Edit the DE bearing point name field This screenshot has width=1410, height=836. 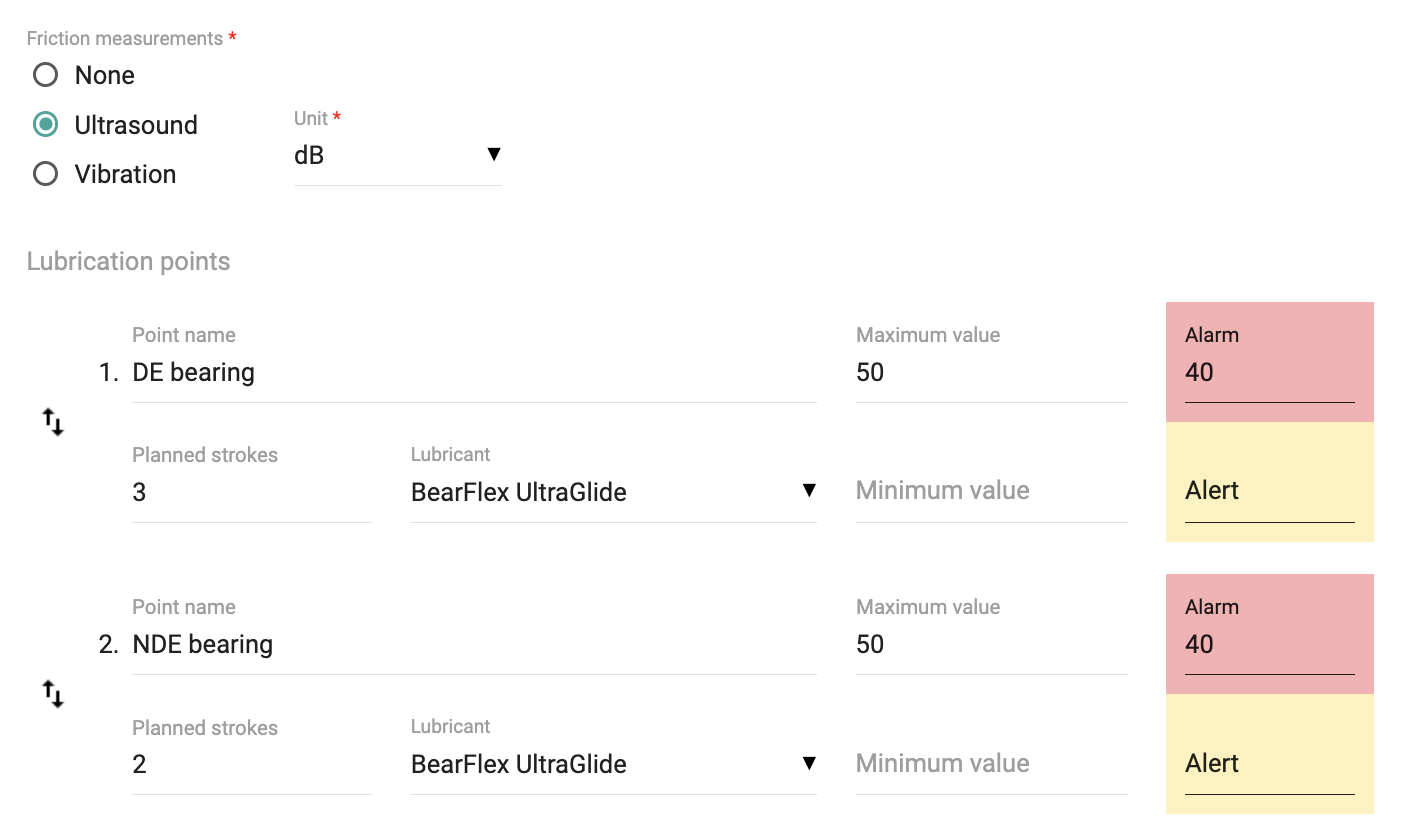coord(474,373)
